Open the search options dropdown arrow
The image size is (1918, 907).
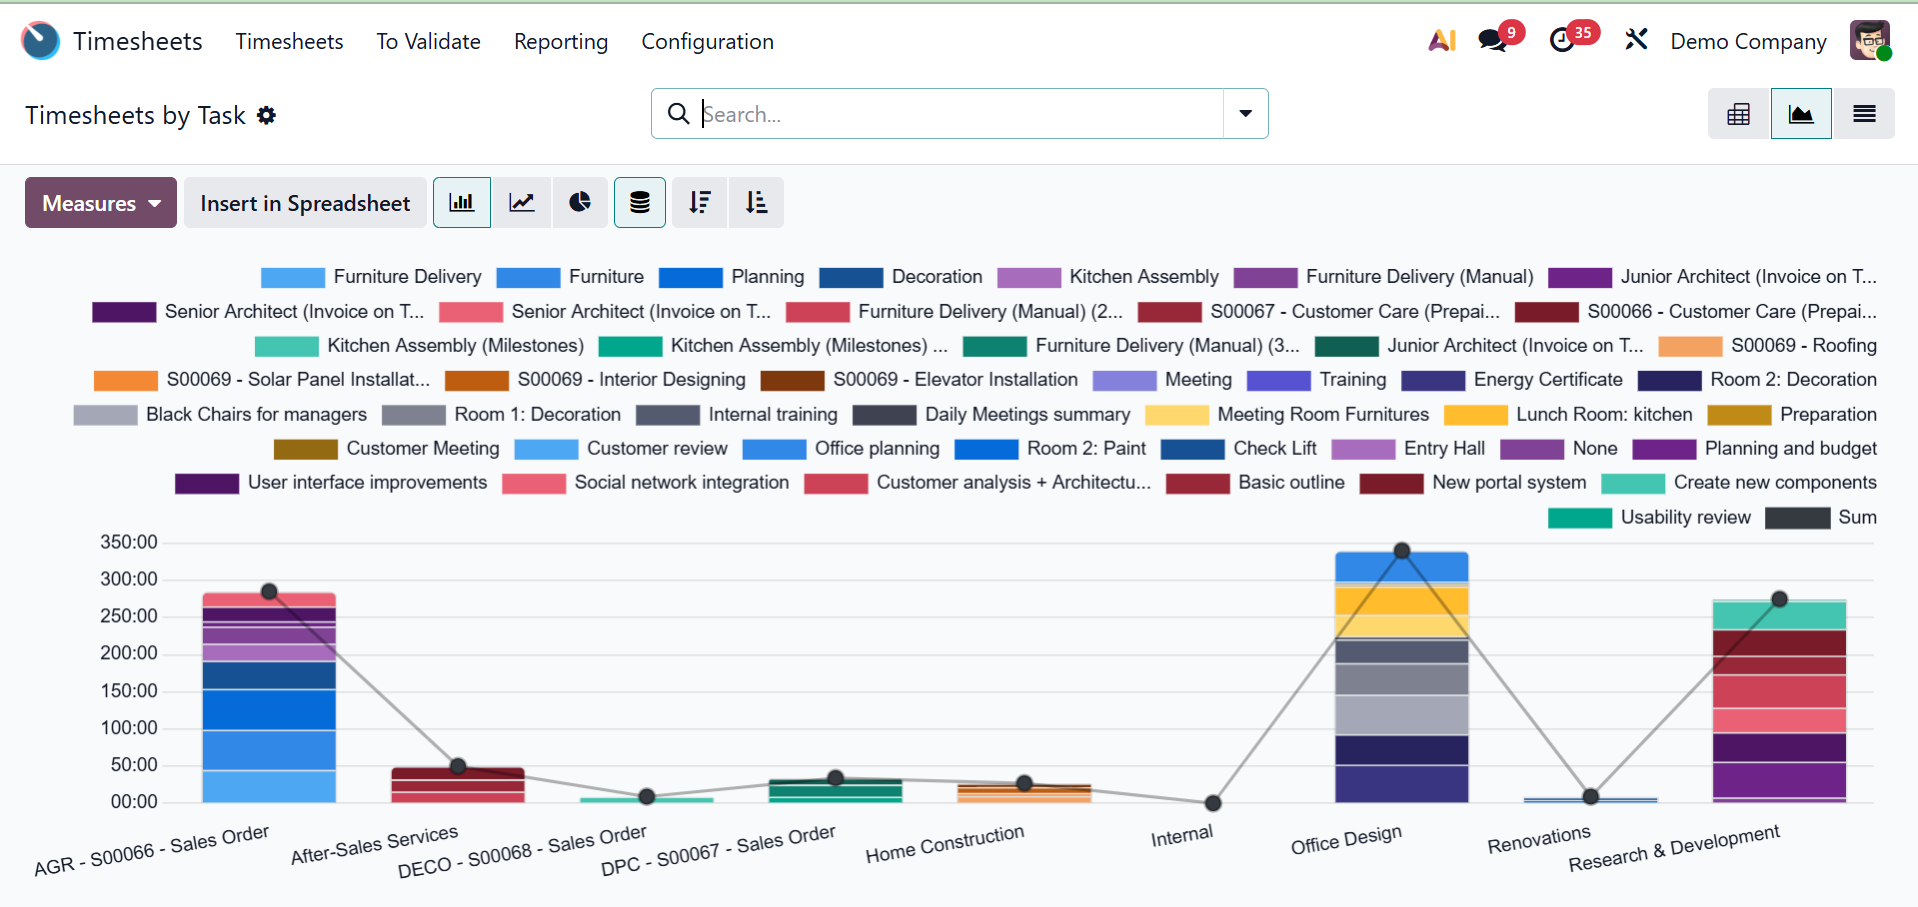1245,114
